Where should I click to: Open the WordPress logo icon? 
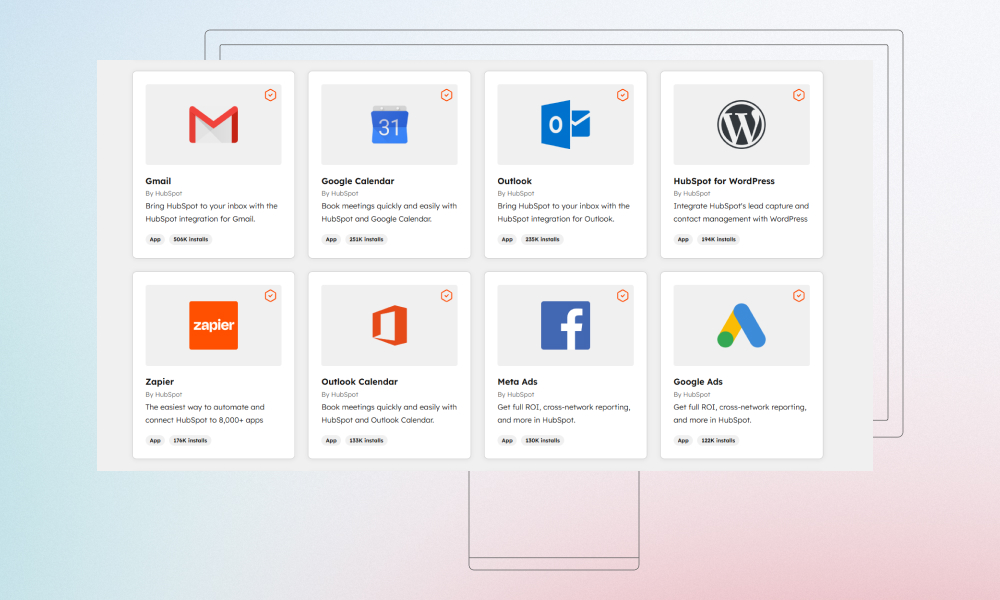741,123
